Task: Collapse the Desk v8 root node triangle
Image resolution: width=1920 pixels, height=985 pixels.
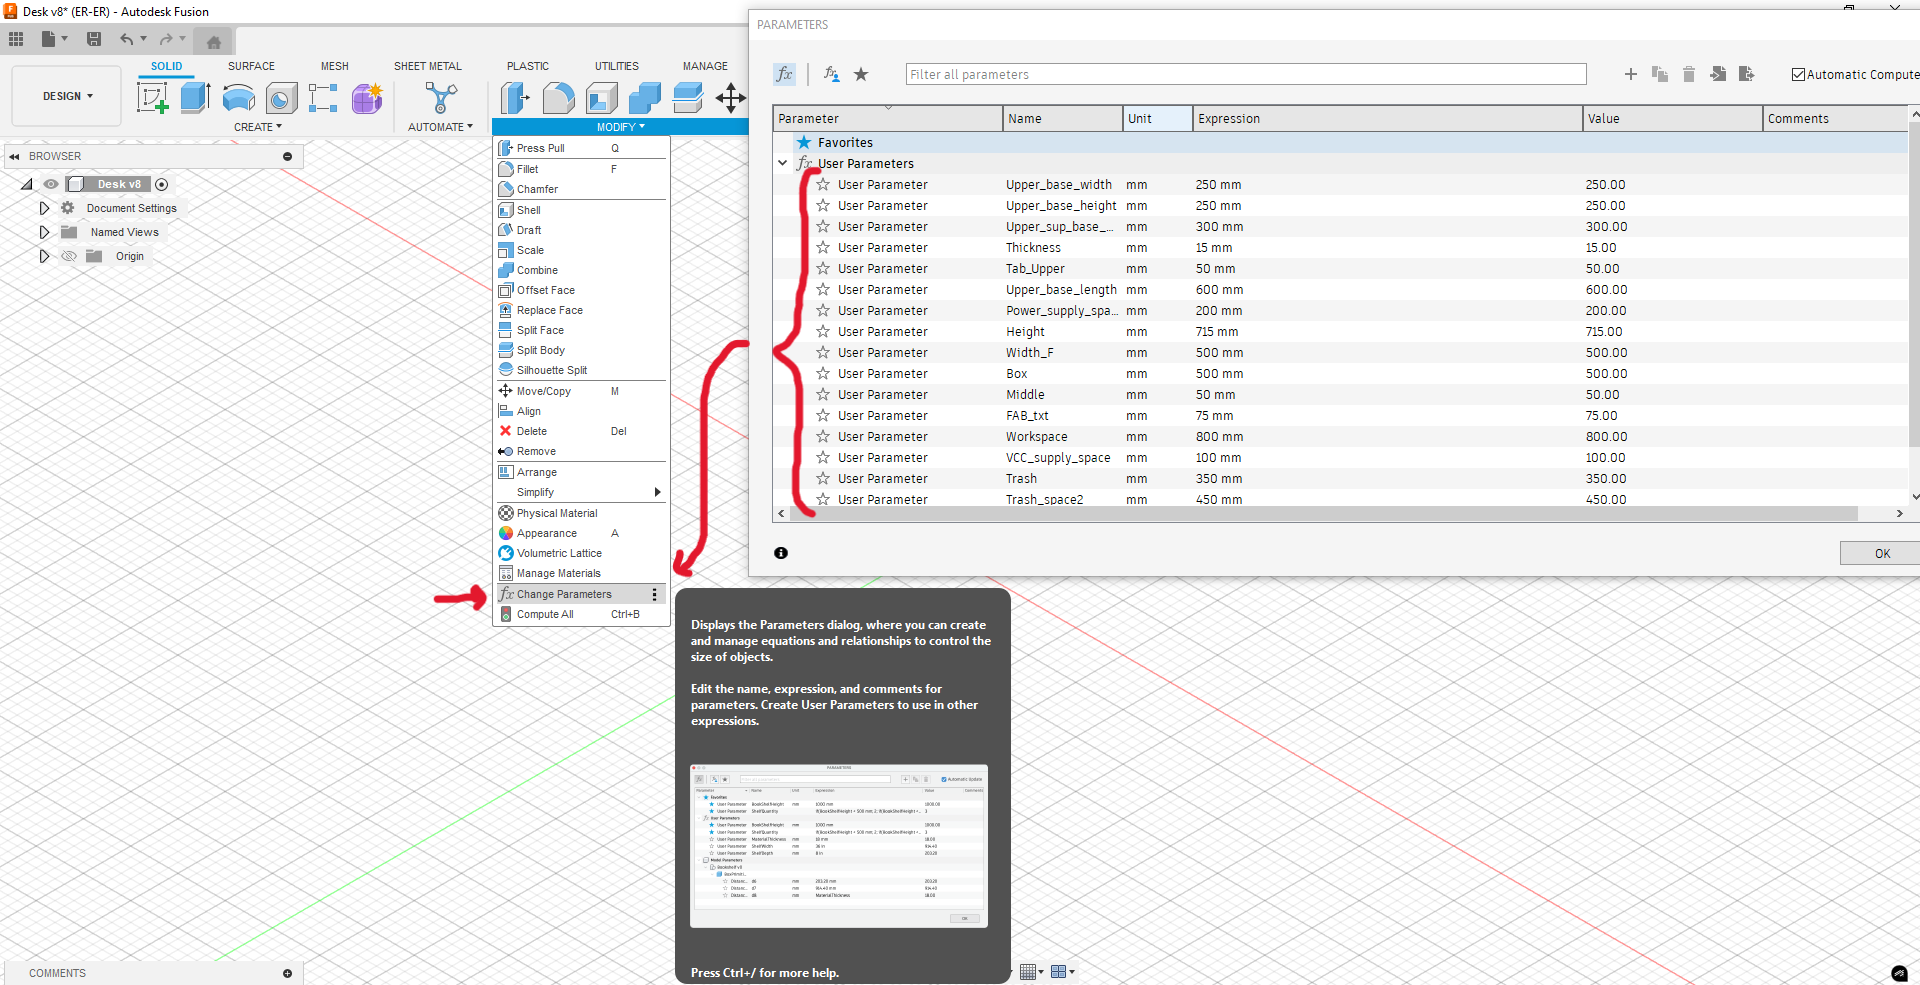Action: (x=27, y=184)
